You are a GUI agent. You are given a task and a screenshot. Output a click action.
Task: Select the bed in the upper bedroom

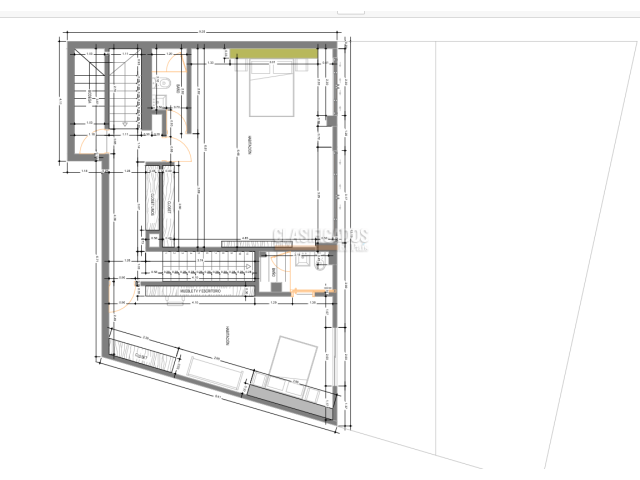[271, 93]
